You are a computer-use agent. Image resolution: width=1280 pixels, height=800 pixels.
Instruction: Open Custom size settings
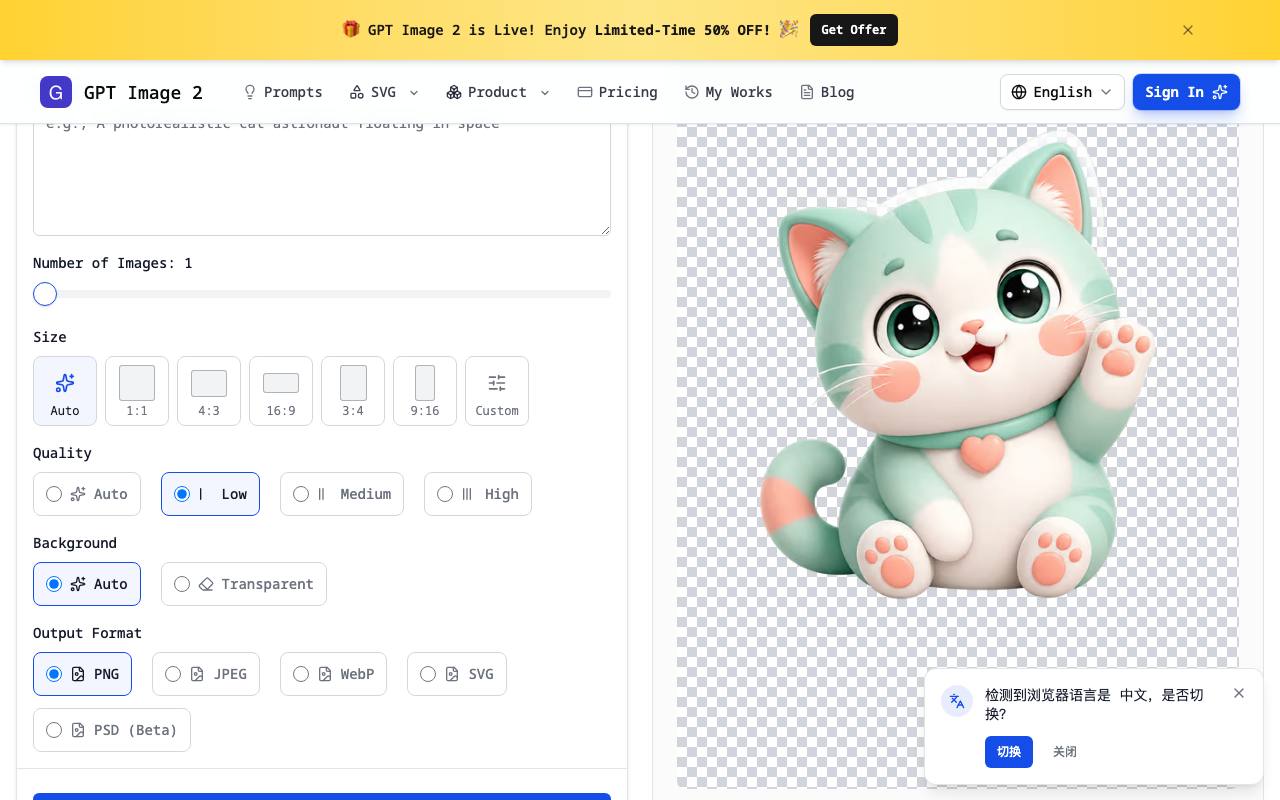(497, 391)
